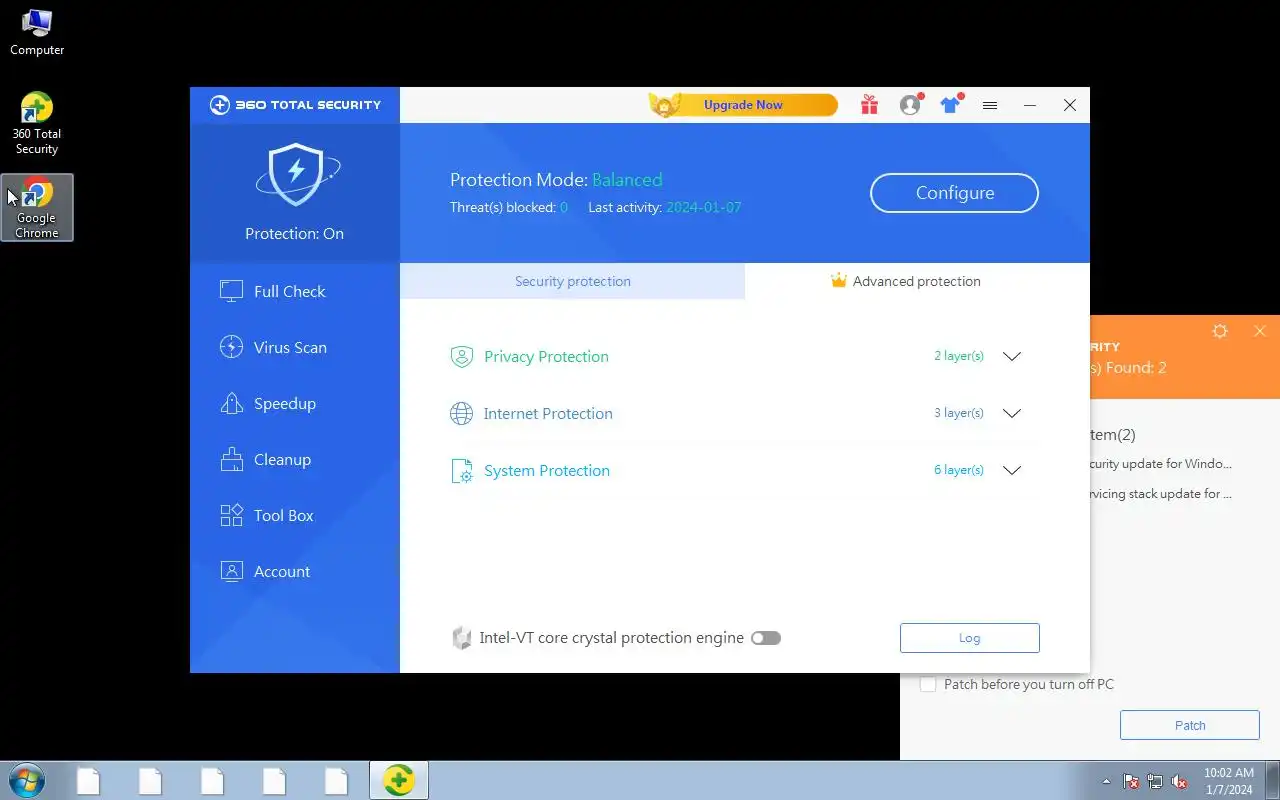Click the network tray icon
This screenshot has height=800, width=1280.
[1155, 781]
